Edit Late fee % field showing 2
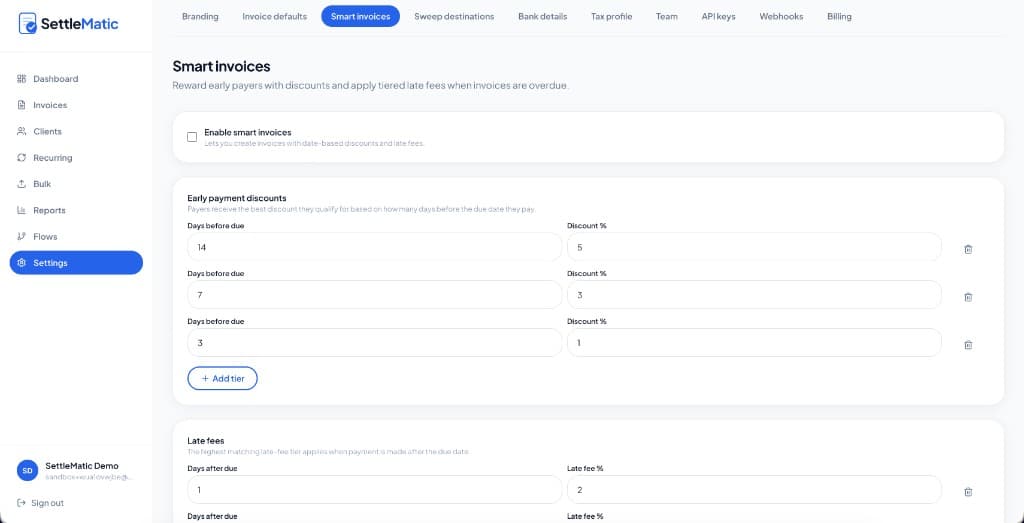Image resolution: width=1024 pixels, height=523 pixels. [x=754, y=490]
